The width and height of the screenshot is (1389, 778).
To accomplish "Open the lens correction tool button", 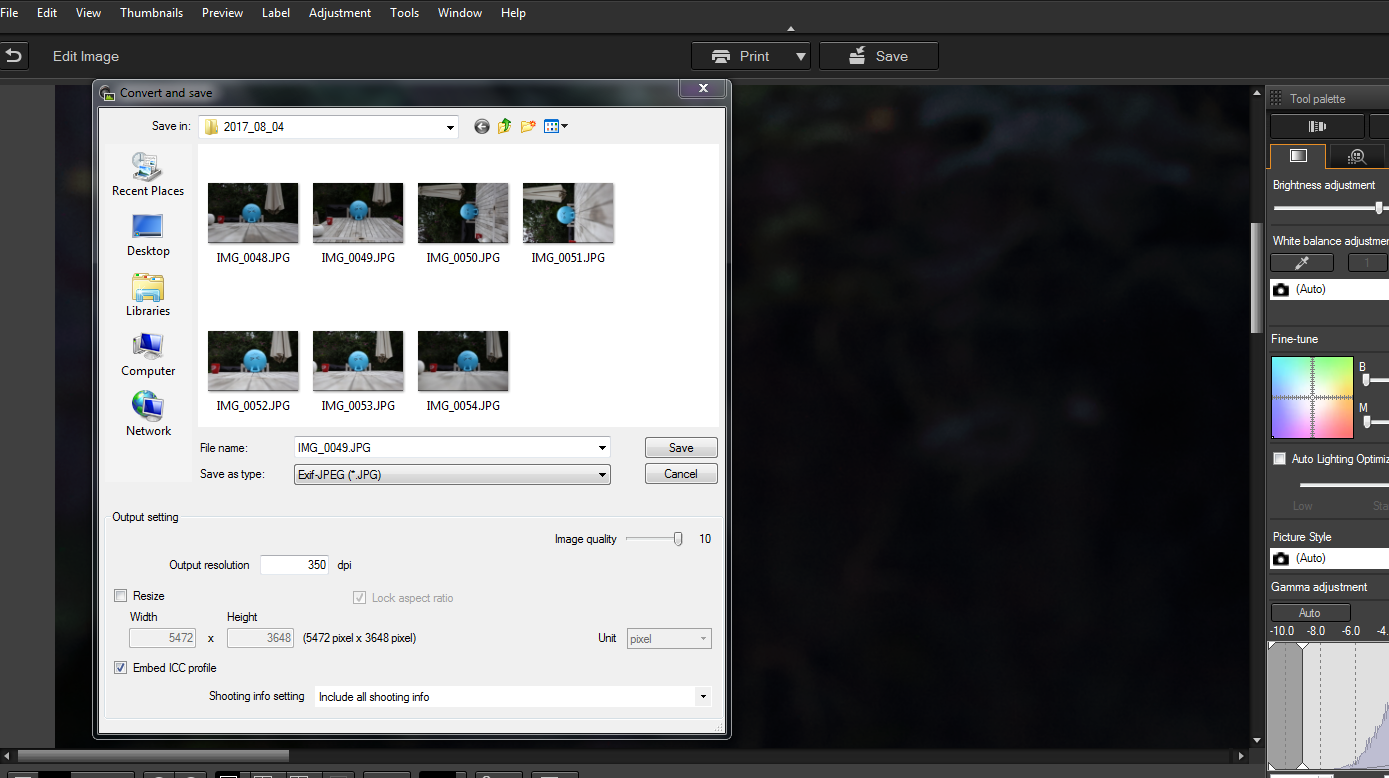I will pos(1316,126).
